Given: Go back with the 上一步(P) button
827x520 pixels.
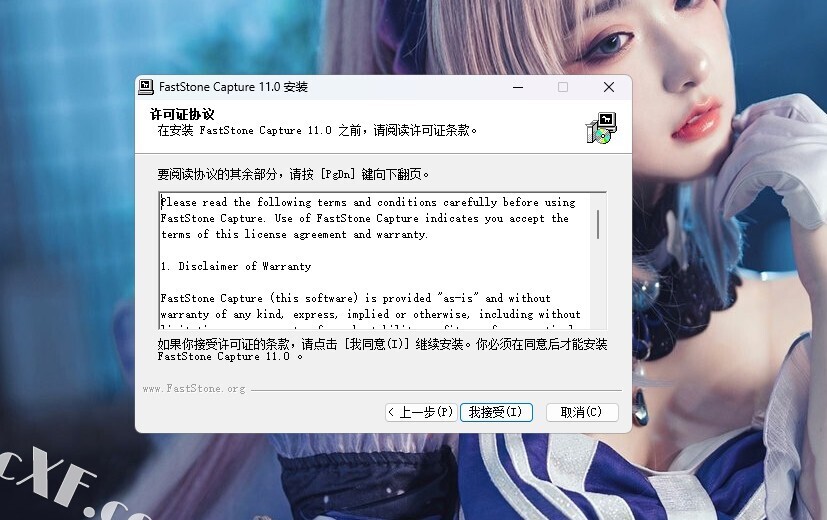Looking at the screenshot, I should 421,412.
